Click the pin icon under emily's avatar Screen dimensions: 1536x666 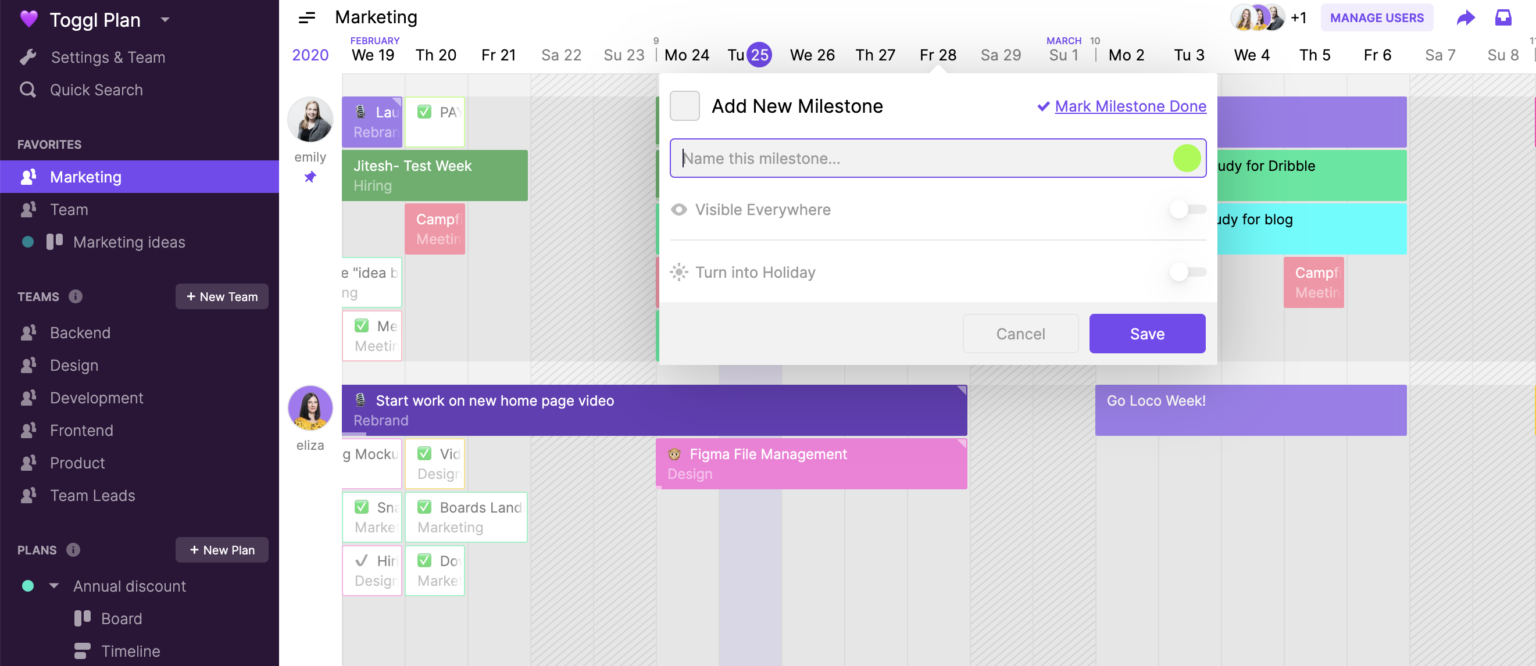(310, 177)
